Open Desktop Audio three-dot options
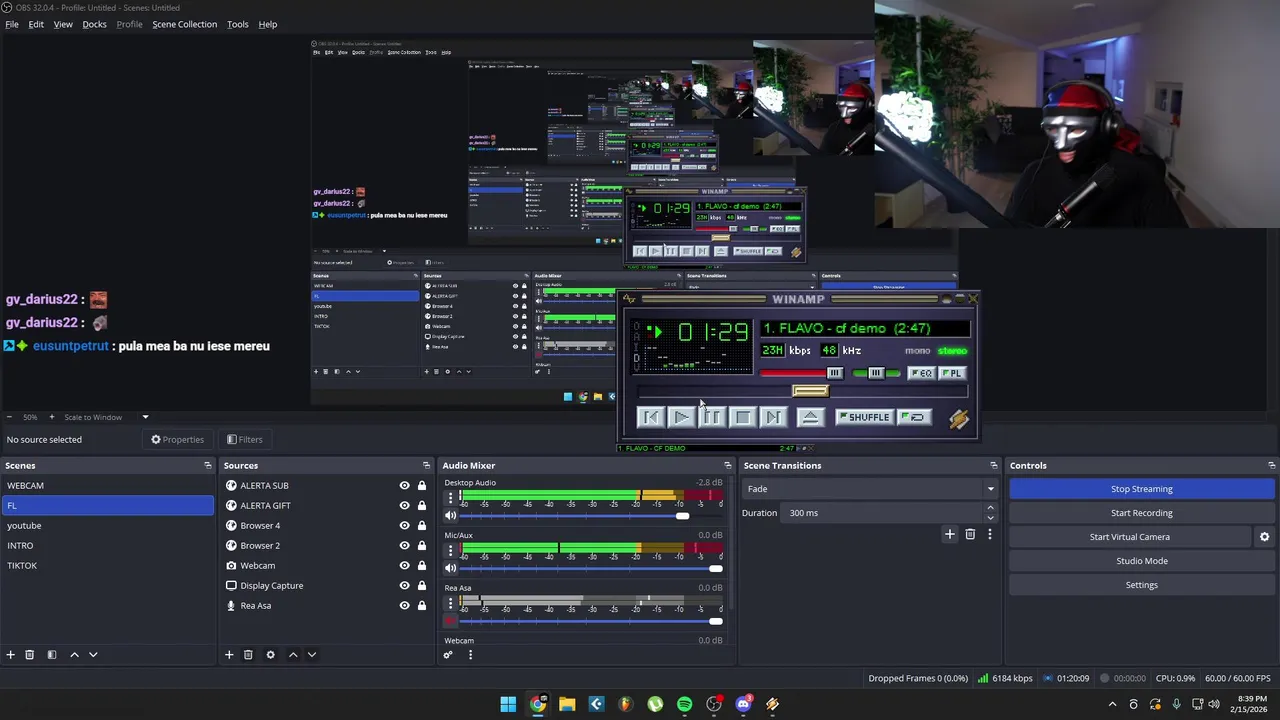 tap(450, 498)
